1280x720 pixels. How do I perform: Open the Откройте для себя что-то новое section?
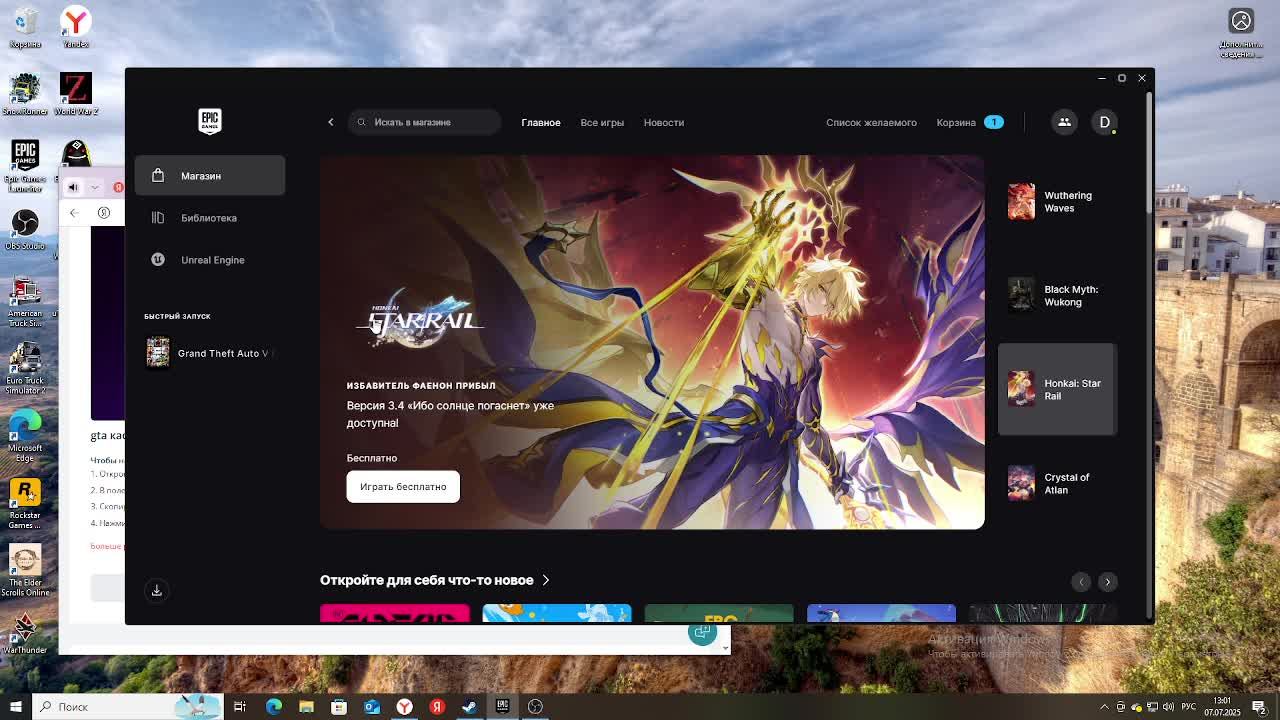pyautogui.click(x=427, y=580)
